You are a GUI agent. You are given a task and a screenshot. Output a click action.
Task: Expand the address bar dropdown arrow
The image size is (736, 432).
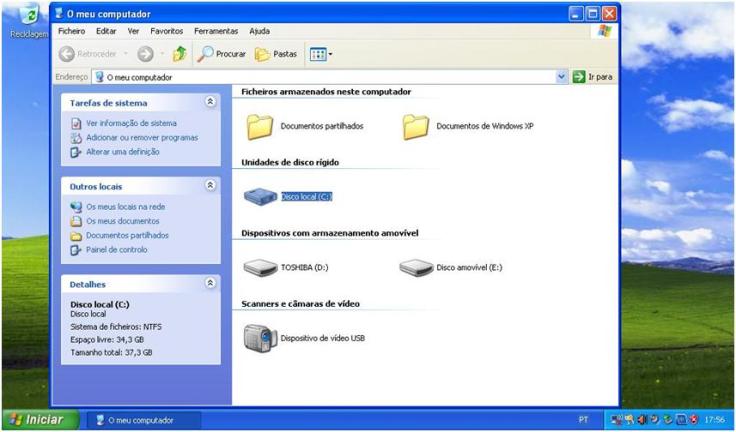click(x=562, y=76)
